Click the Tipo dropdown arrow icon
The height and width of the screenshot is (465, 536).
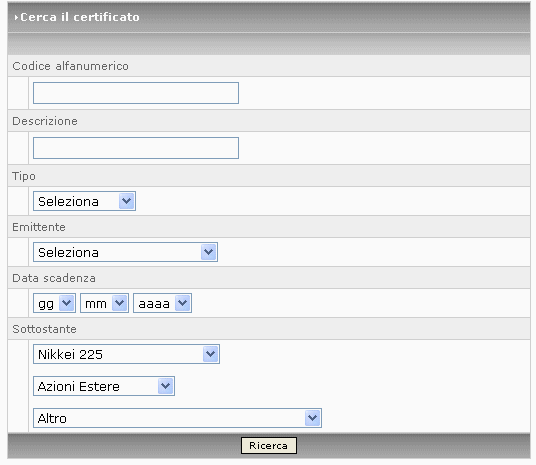point(127,201)
